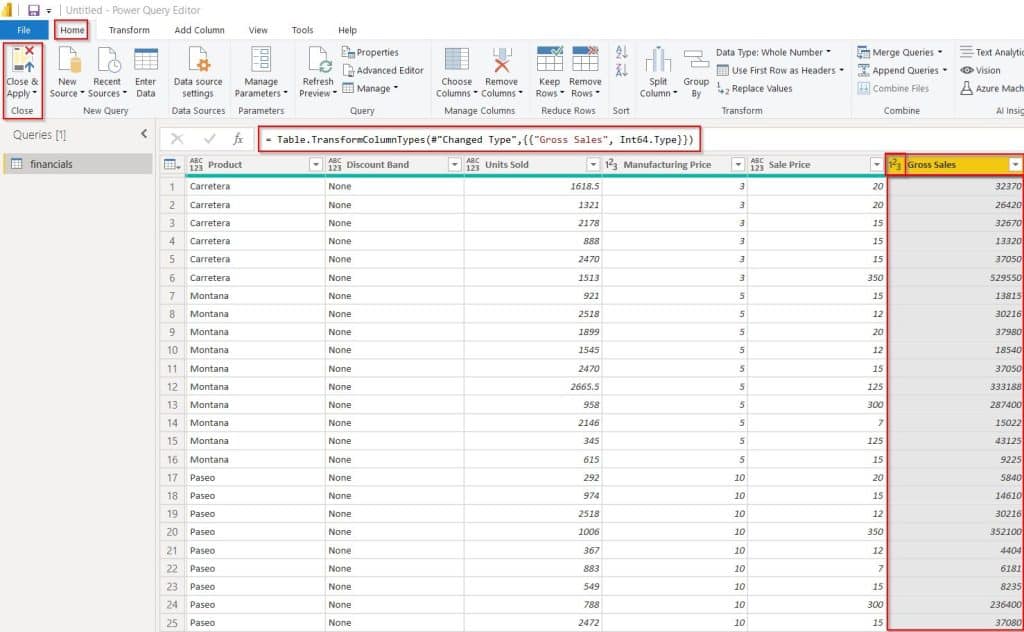Click the Enter Data icon
1024x632 pixels.
coord(146,59)
